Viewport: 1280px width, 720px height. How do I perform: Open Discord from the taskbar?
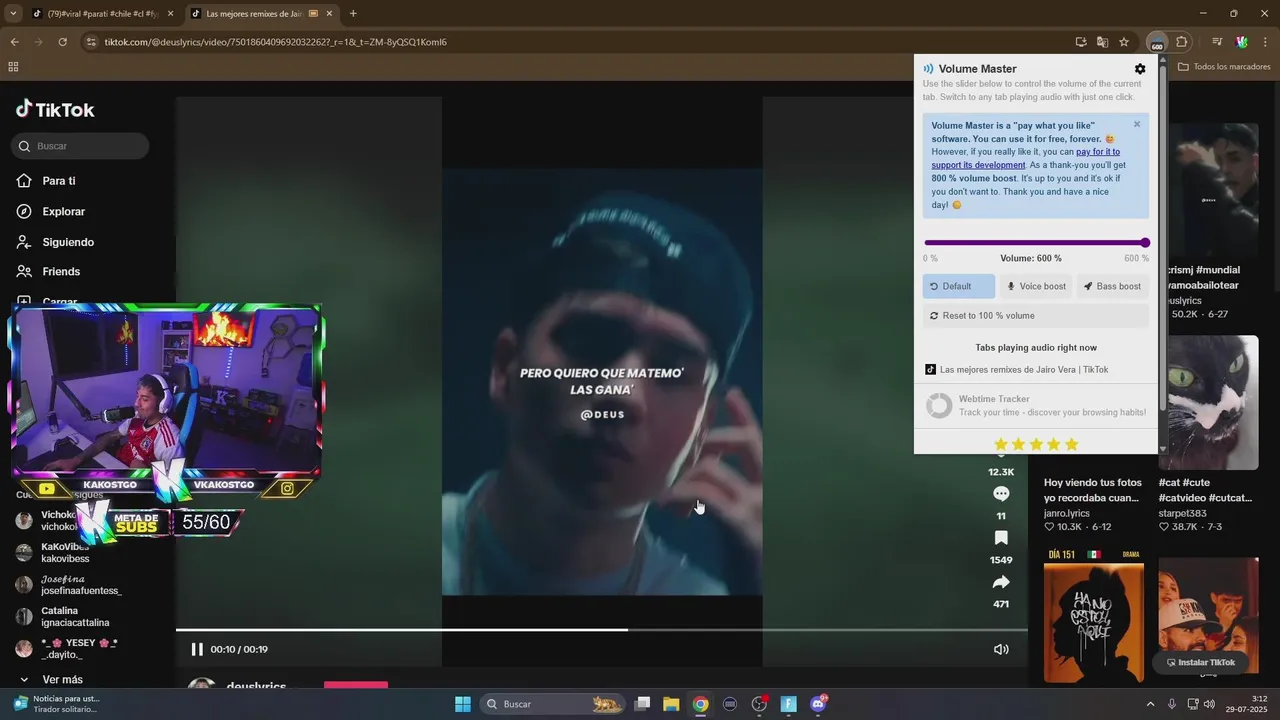[x=818, y=704]
